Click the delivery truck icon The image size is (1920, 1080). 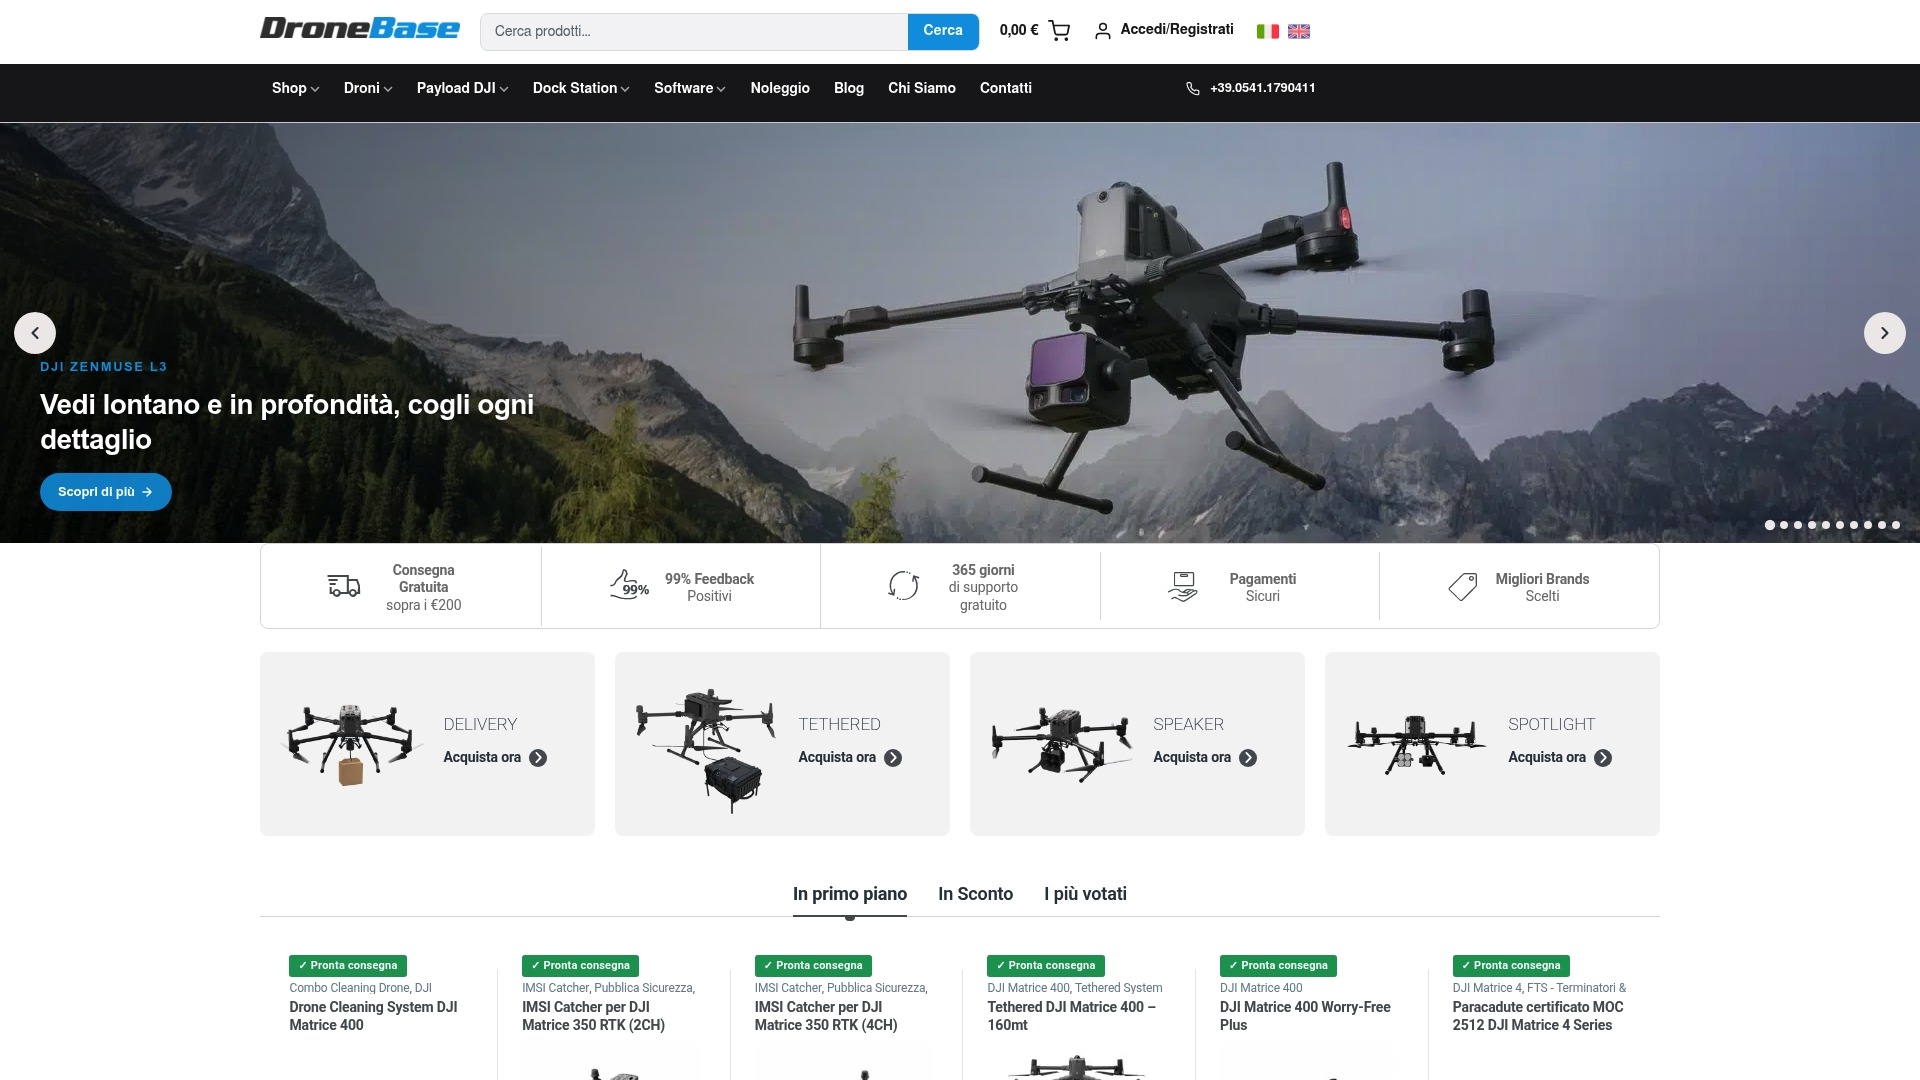click(x=344, y=586)
